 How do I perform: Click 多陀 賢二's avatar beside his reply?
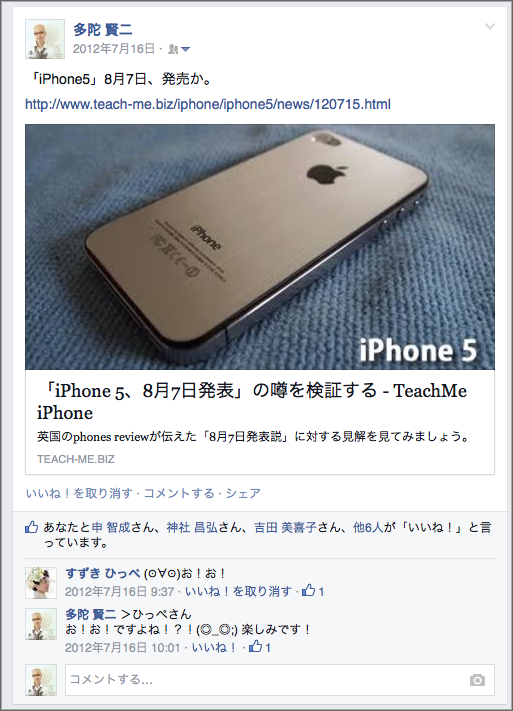pyautogui.click(x=41, y=624)
